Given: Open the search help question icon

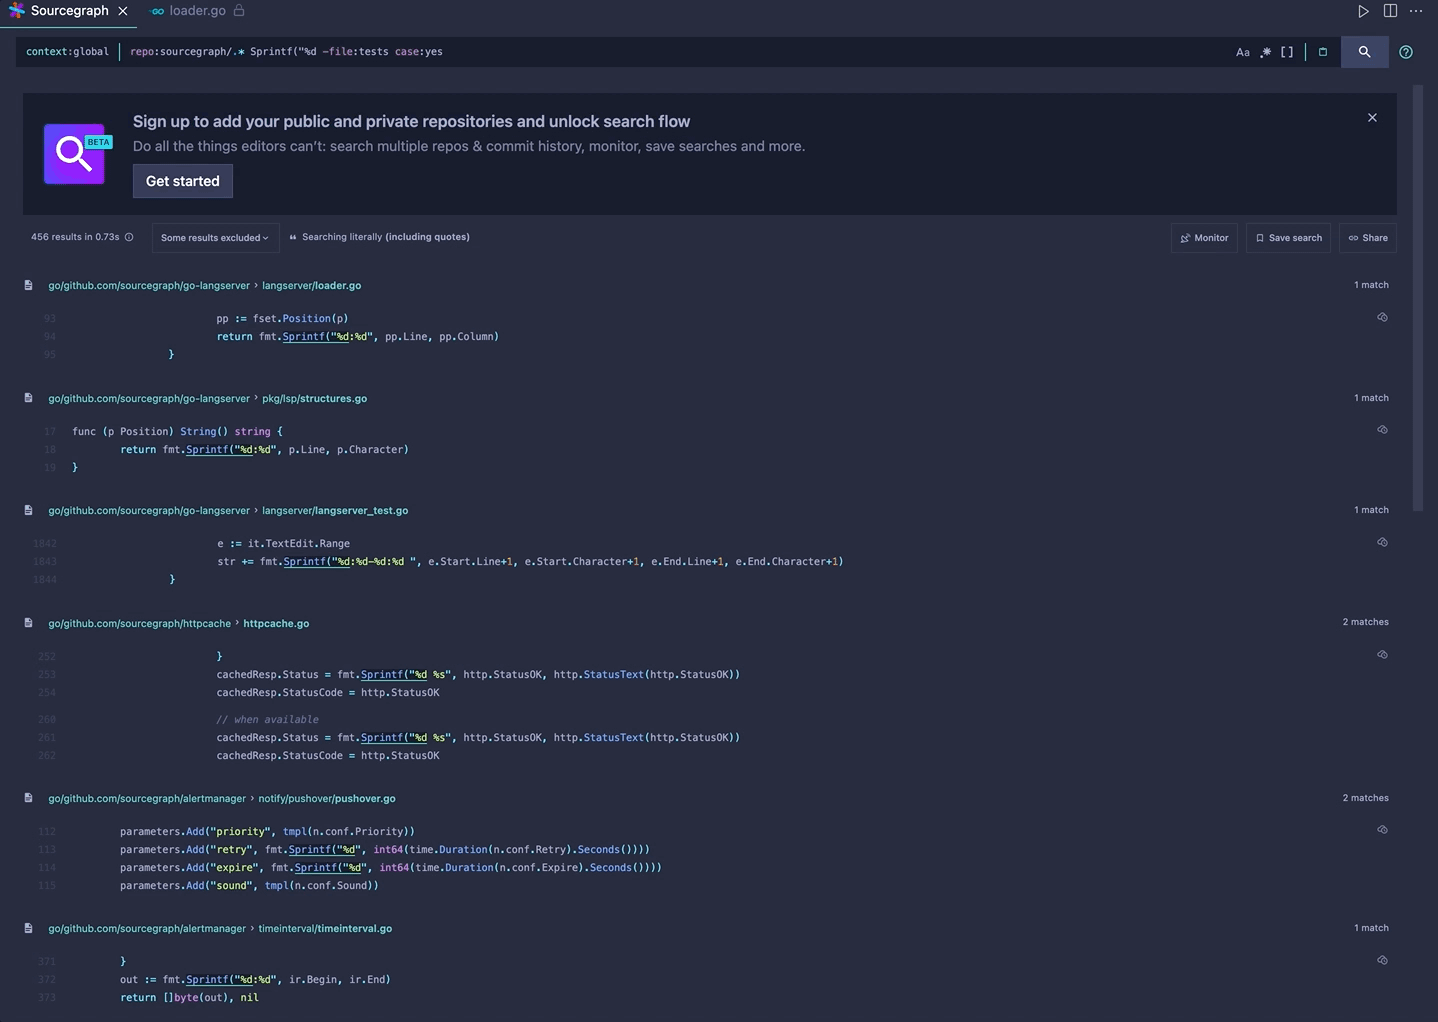Looking at the screenshot, I should (x=1406, y=52).
